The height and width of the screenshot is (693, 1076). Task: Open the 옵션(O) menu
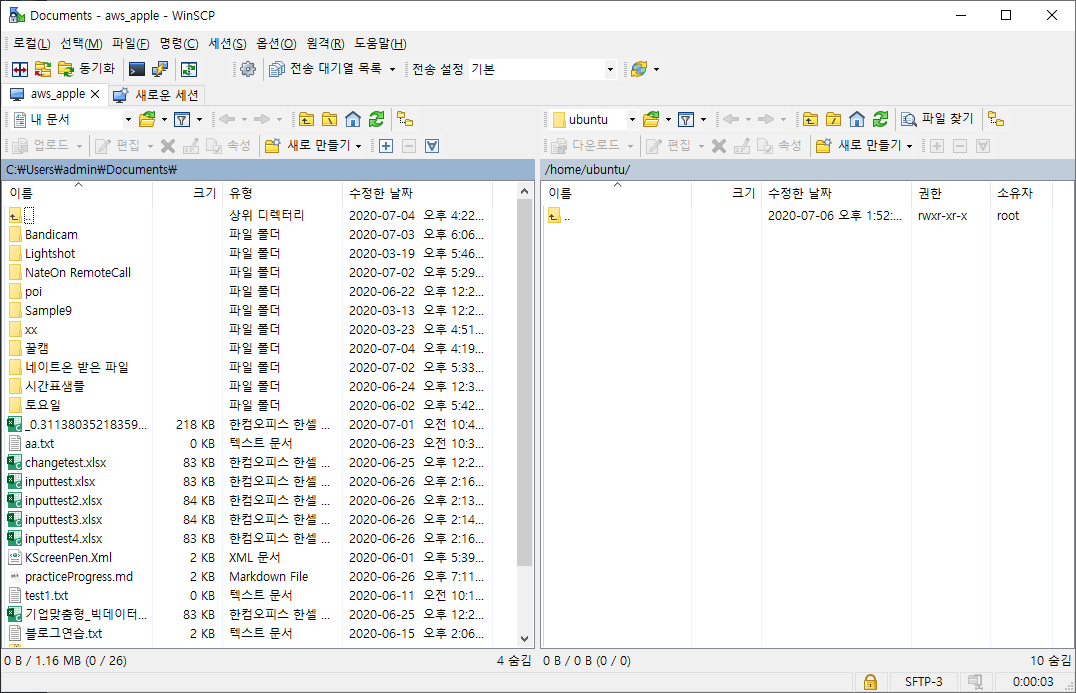click(276, 43)
